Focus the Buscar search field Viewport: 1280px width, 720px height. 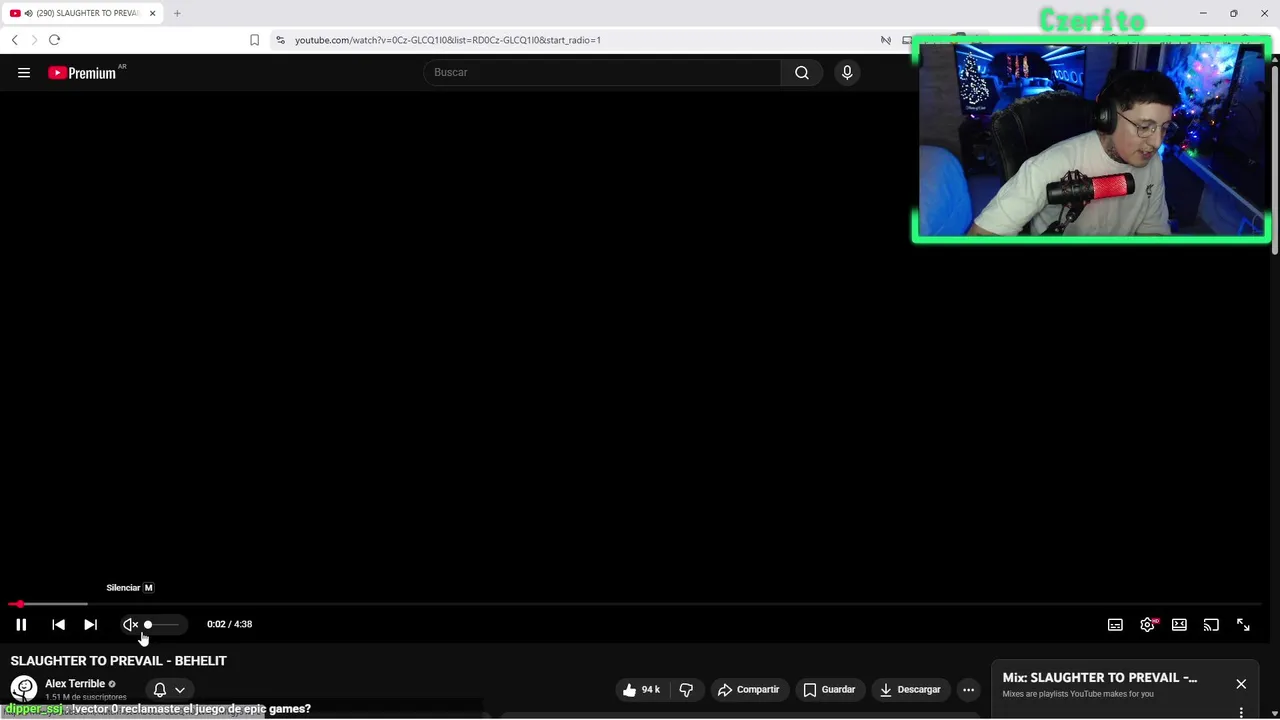(602, 72)
